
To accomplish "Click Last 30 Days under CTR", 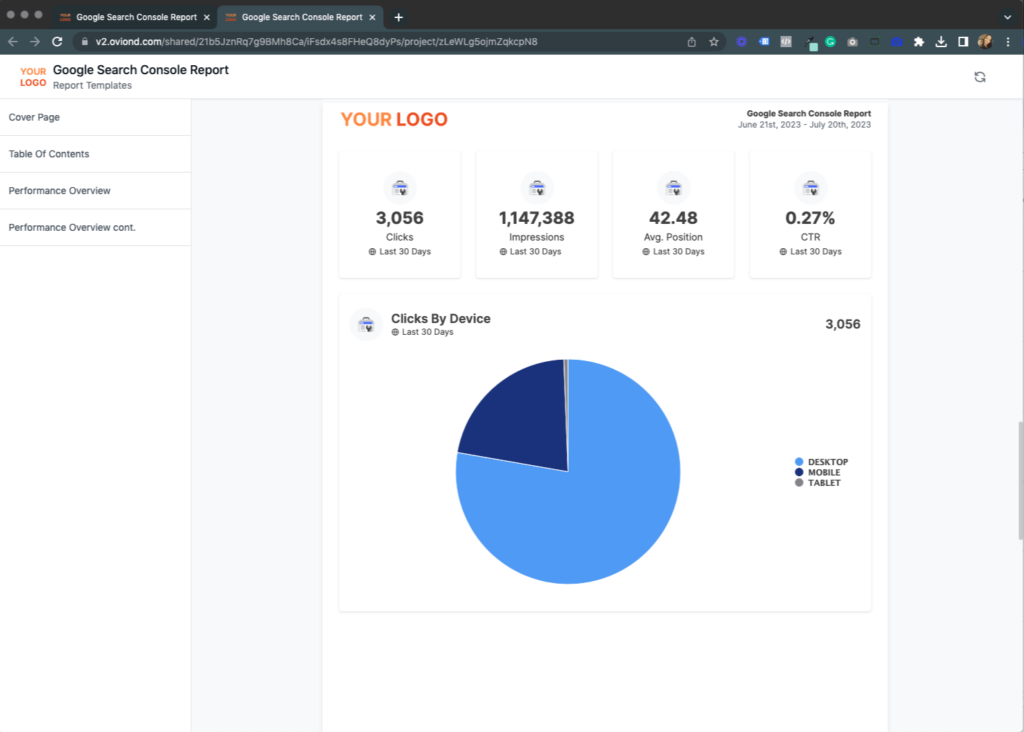I will tap(816, 252).
